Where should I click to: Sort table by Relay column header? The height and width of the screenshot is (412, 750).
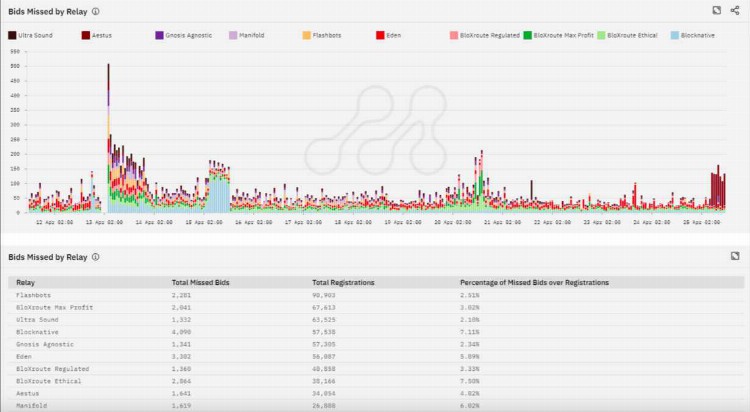pyautogui.click(x=26, y=283)
